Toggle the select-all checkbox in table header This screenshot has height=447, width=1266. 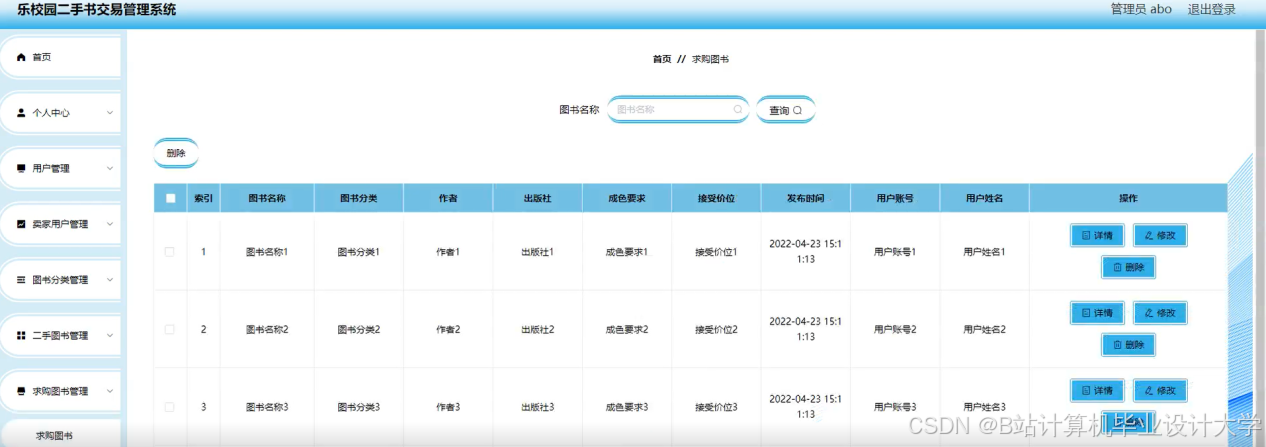pyautogui.click(x=170, y=198)
